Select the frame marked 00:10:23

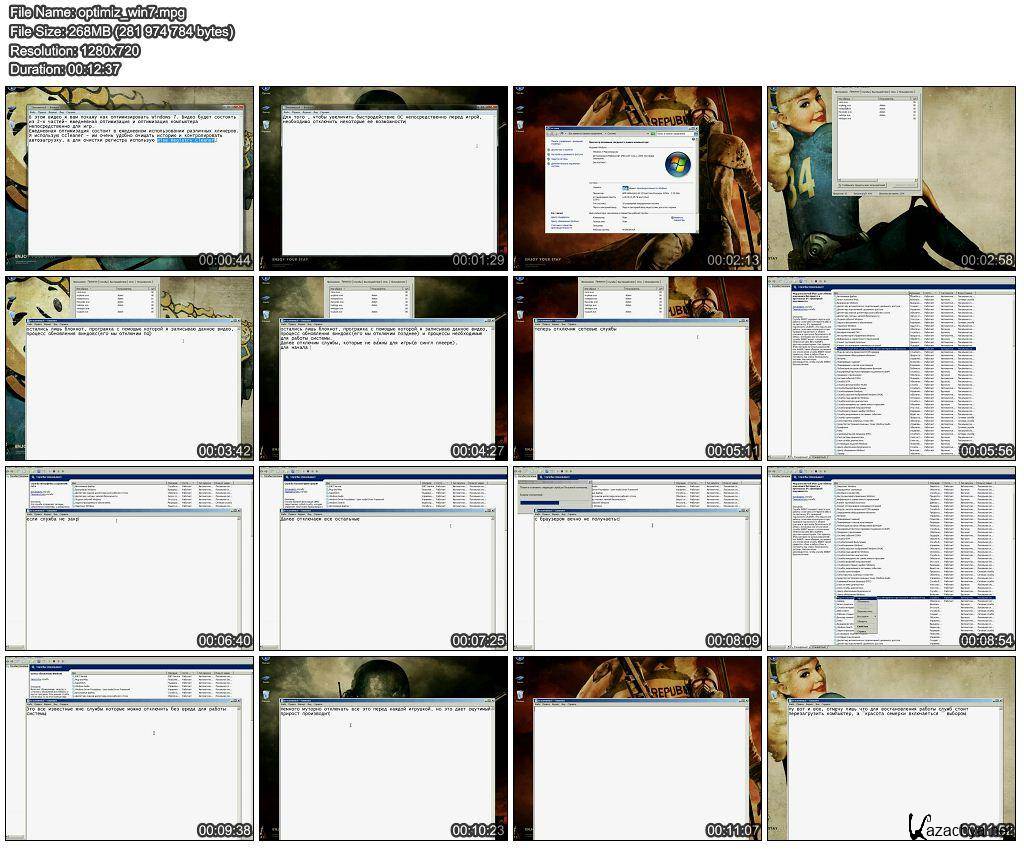[x=383, y=748]
